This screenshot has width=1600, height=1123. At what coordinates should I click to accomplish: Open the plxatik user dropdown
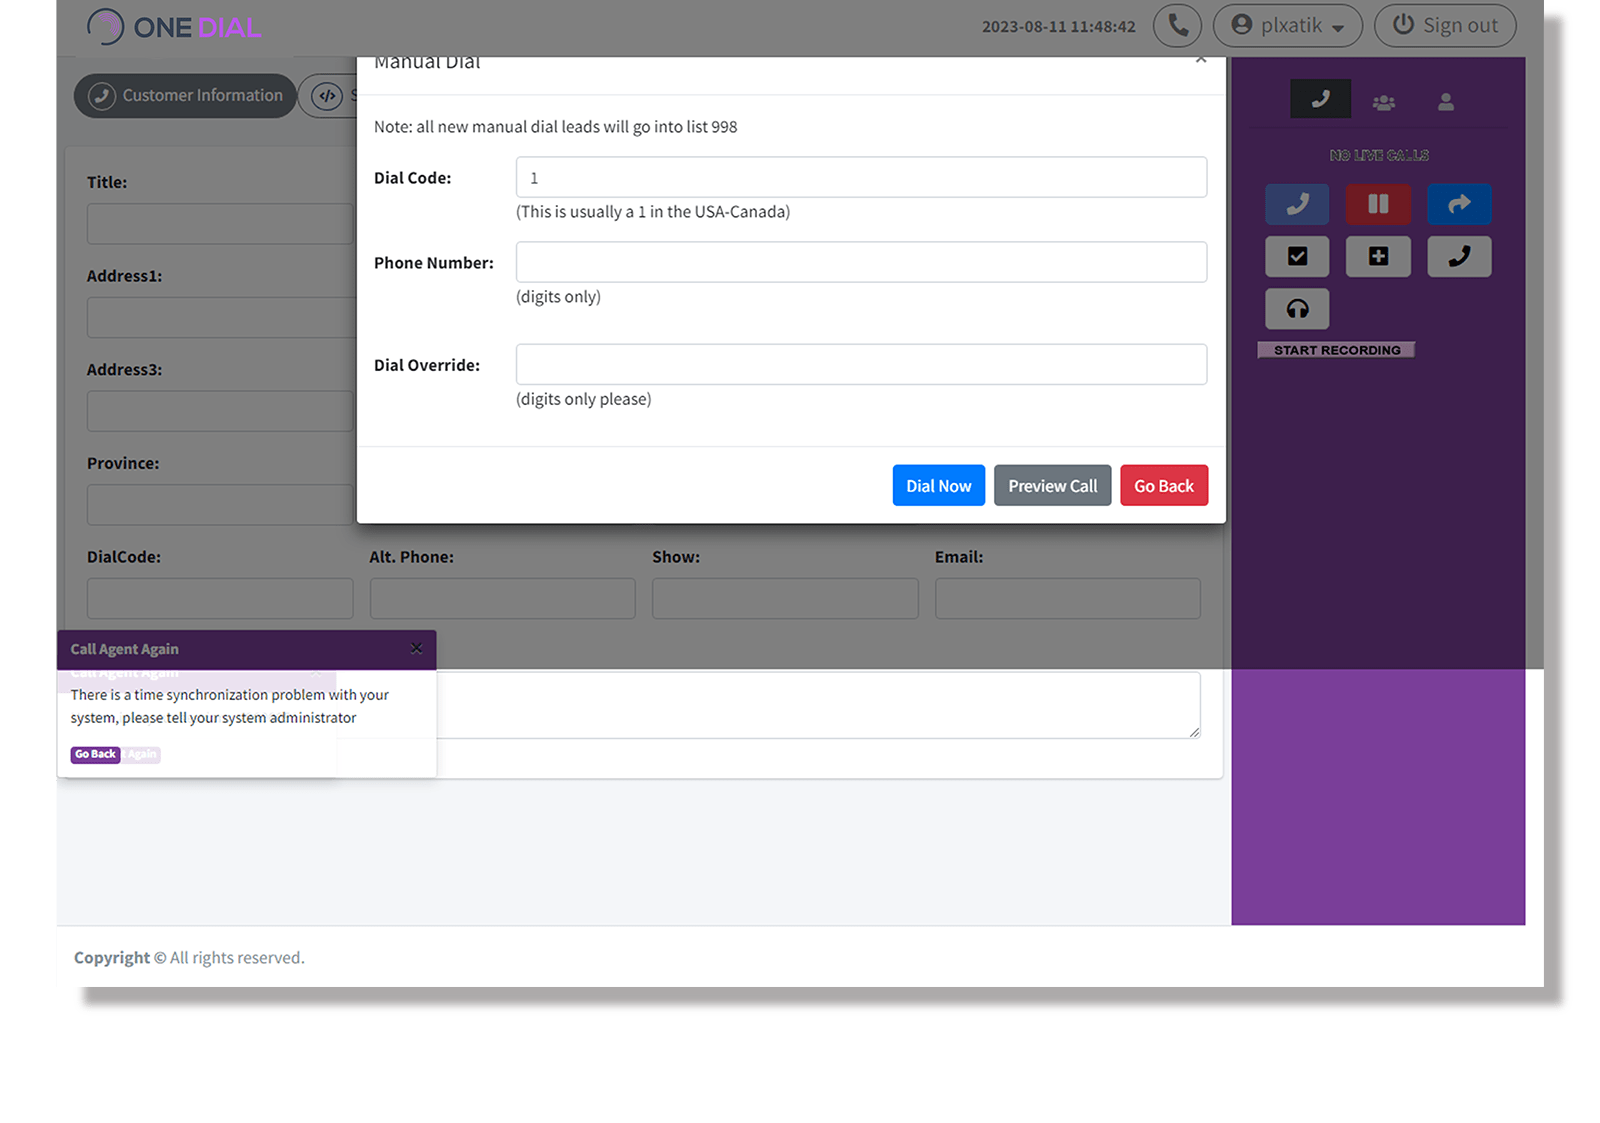[x=1287, y=26]
